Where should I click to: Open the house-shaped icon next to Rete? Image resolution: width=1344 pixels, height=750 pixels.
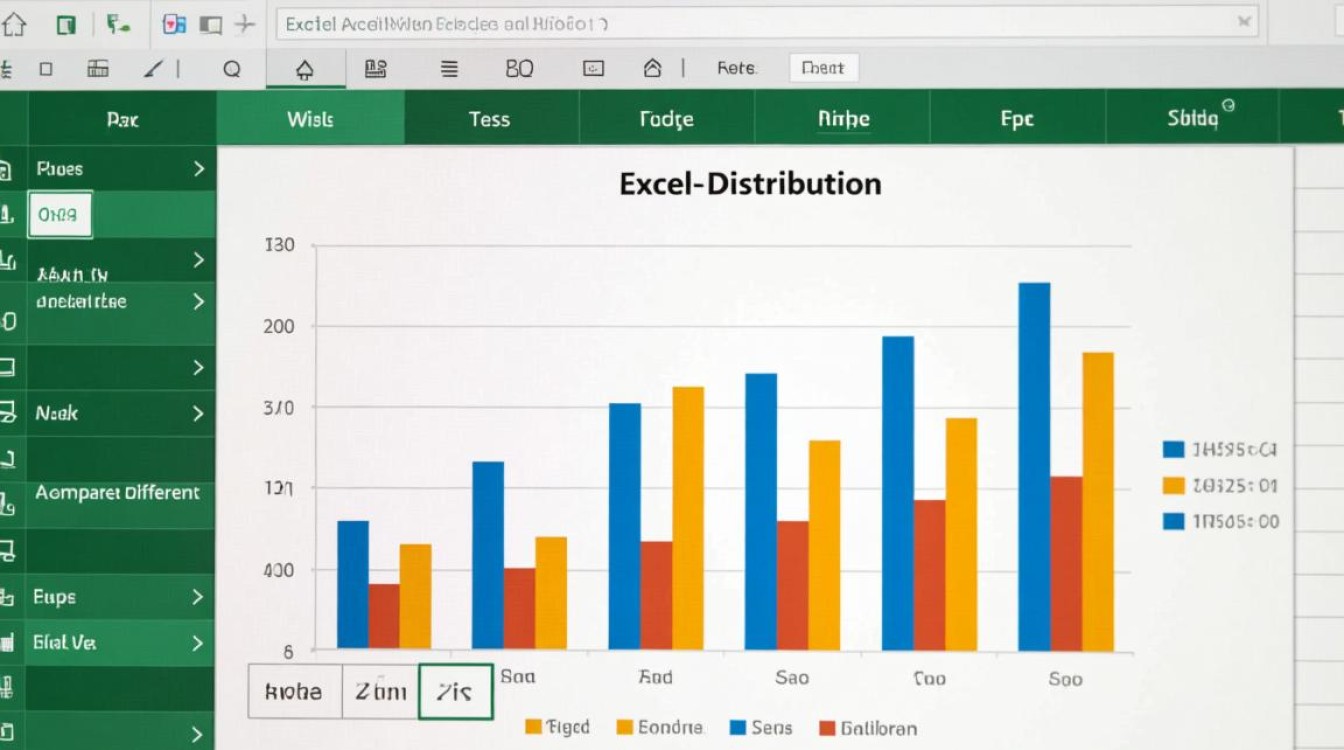click(652, 68)
